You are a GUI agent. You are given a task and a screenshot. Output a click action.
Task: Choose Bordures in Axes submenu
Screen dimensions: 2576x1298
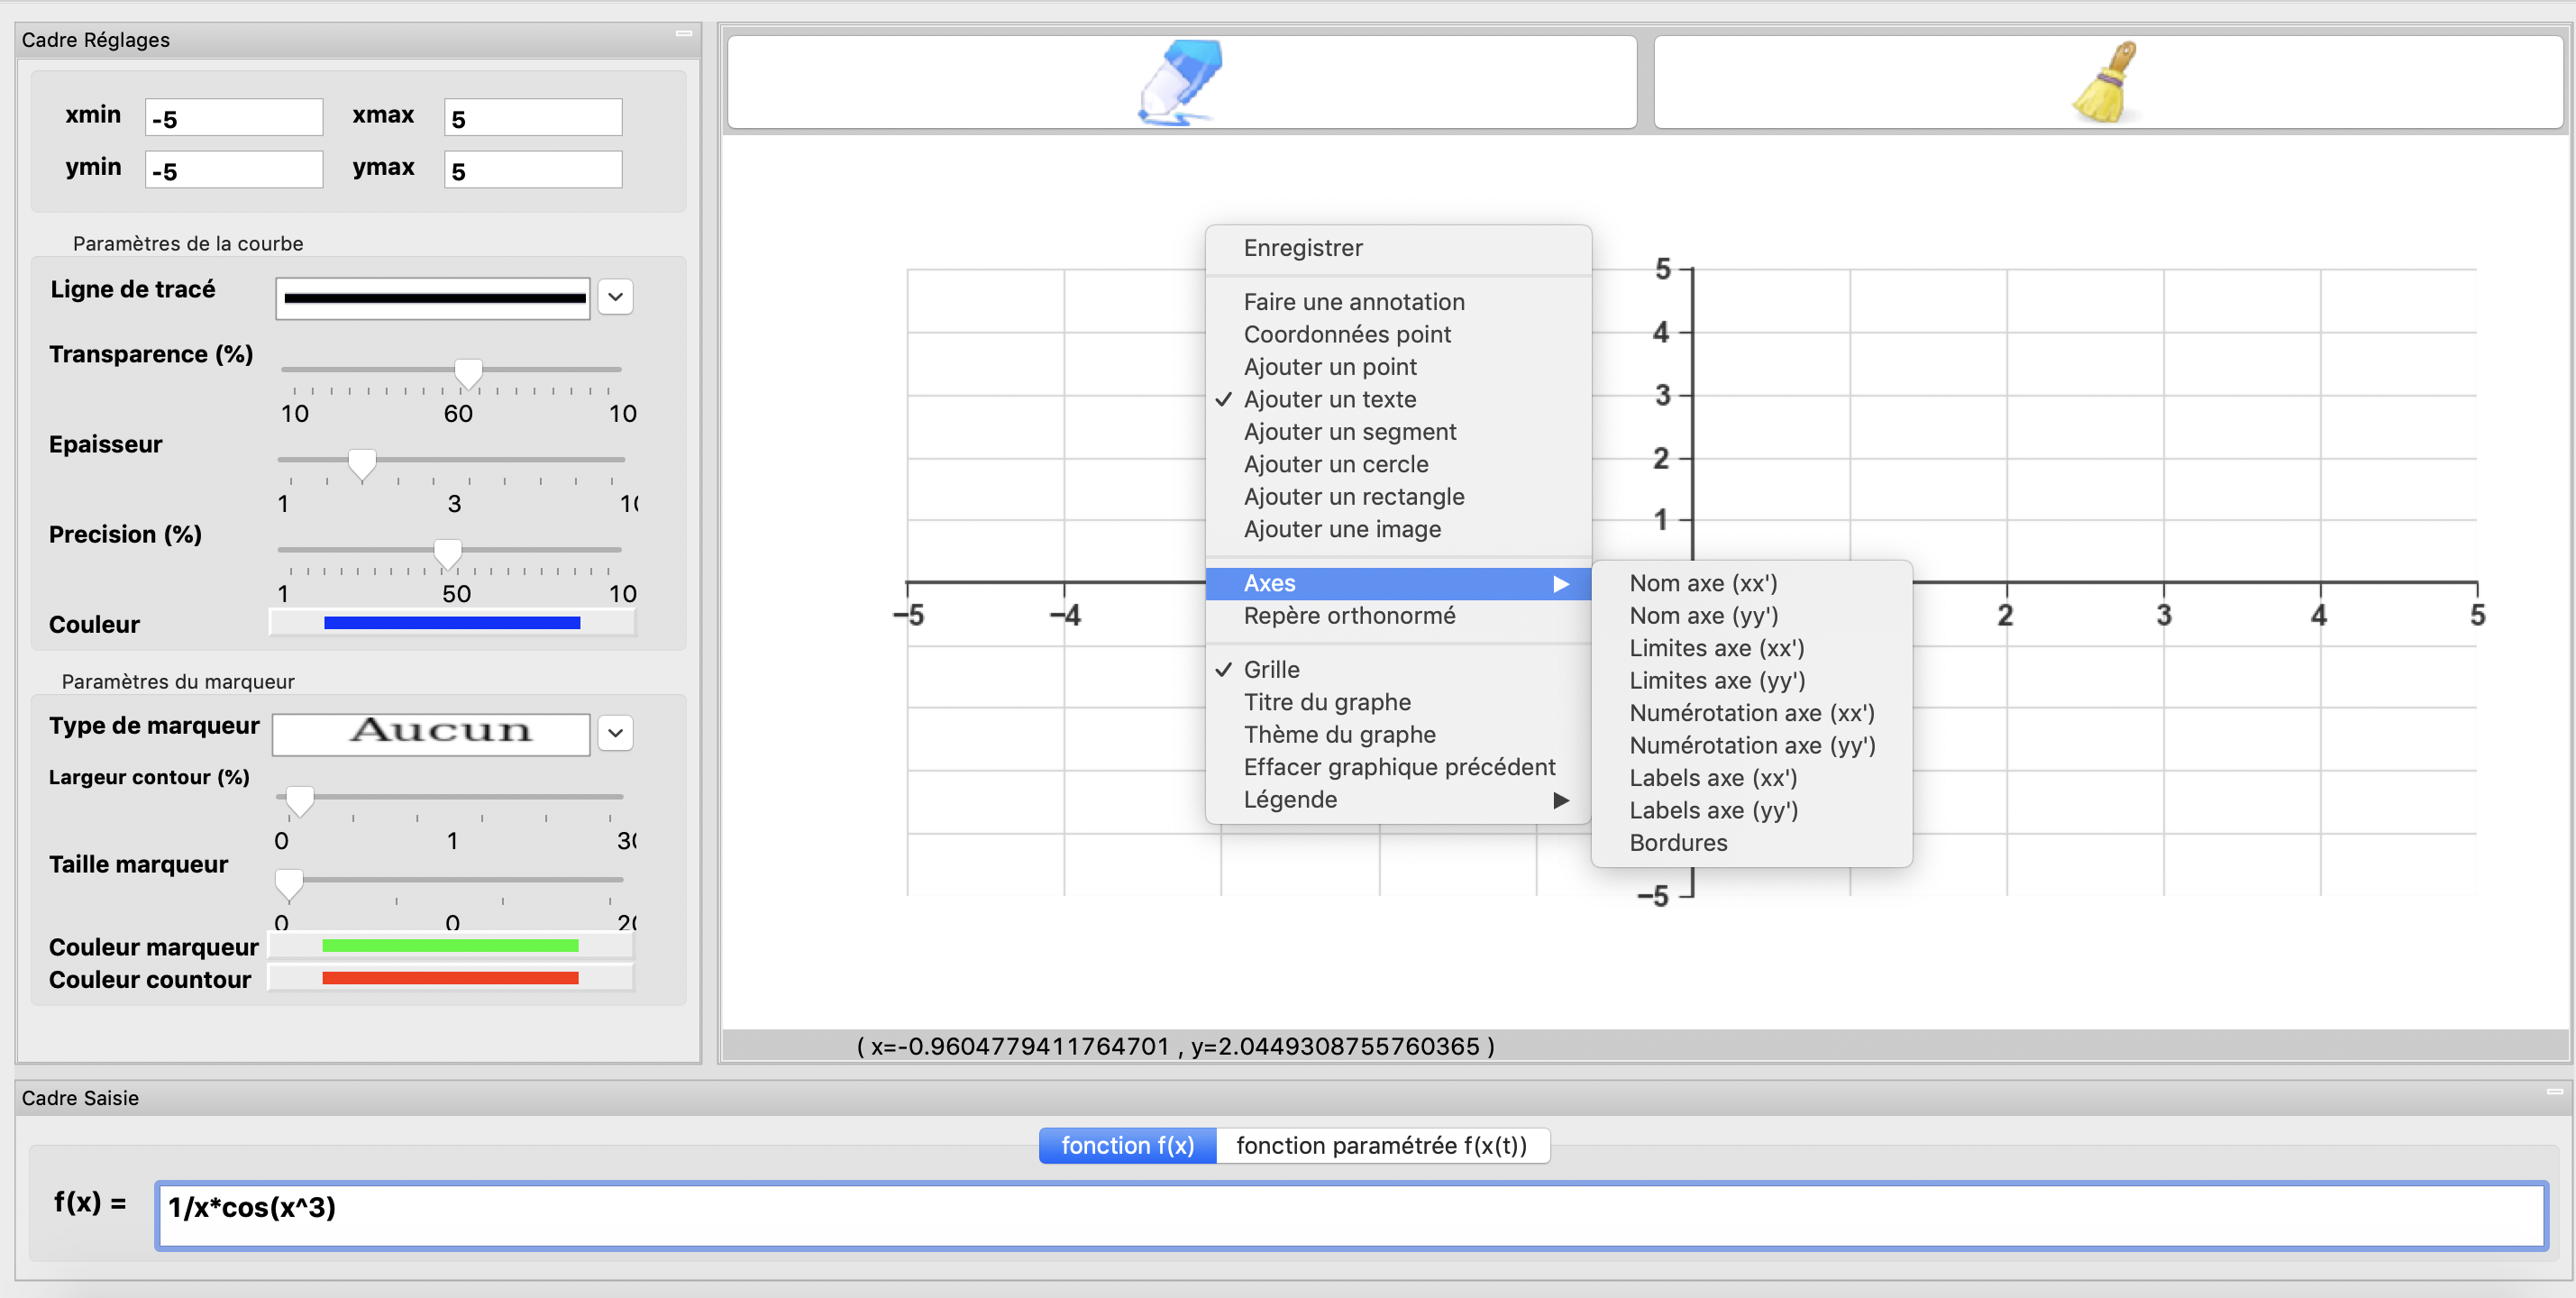1752,843
